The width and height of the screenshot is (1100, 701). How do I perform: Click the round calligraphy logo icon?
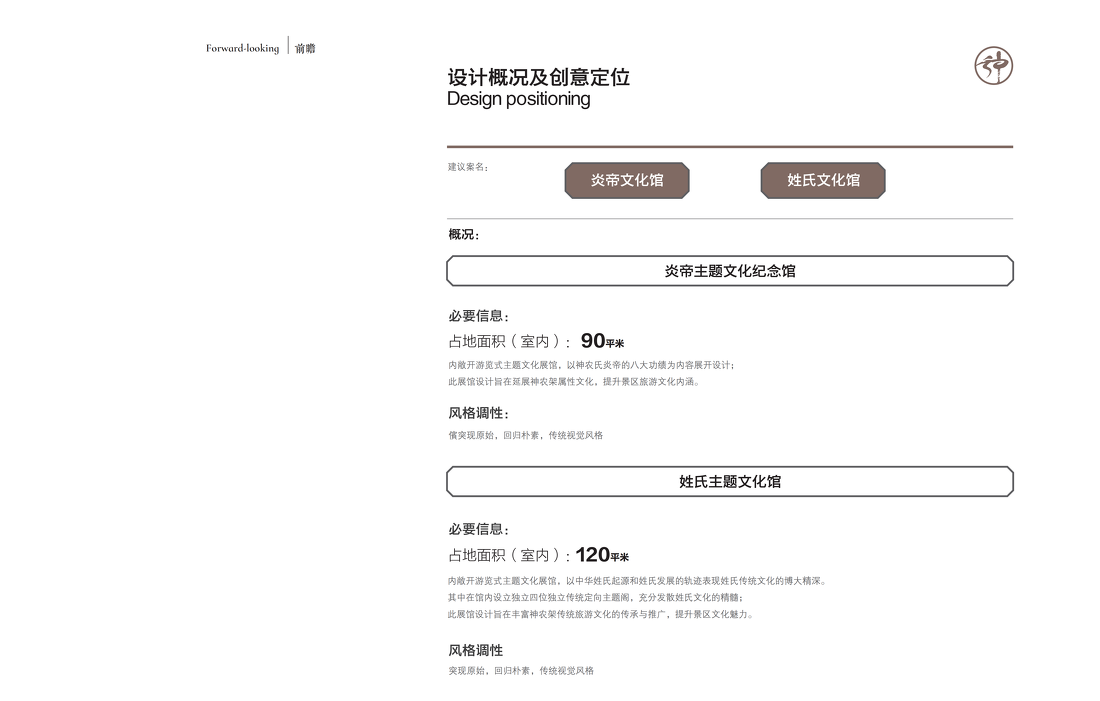[993, 66]
